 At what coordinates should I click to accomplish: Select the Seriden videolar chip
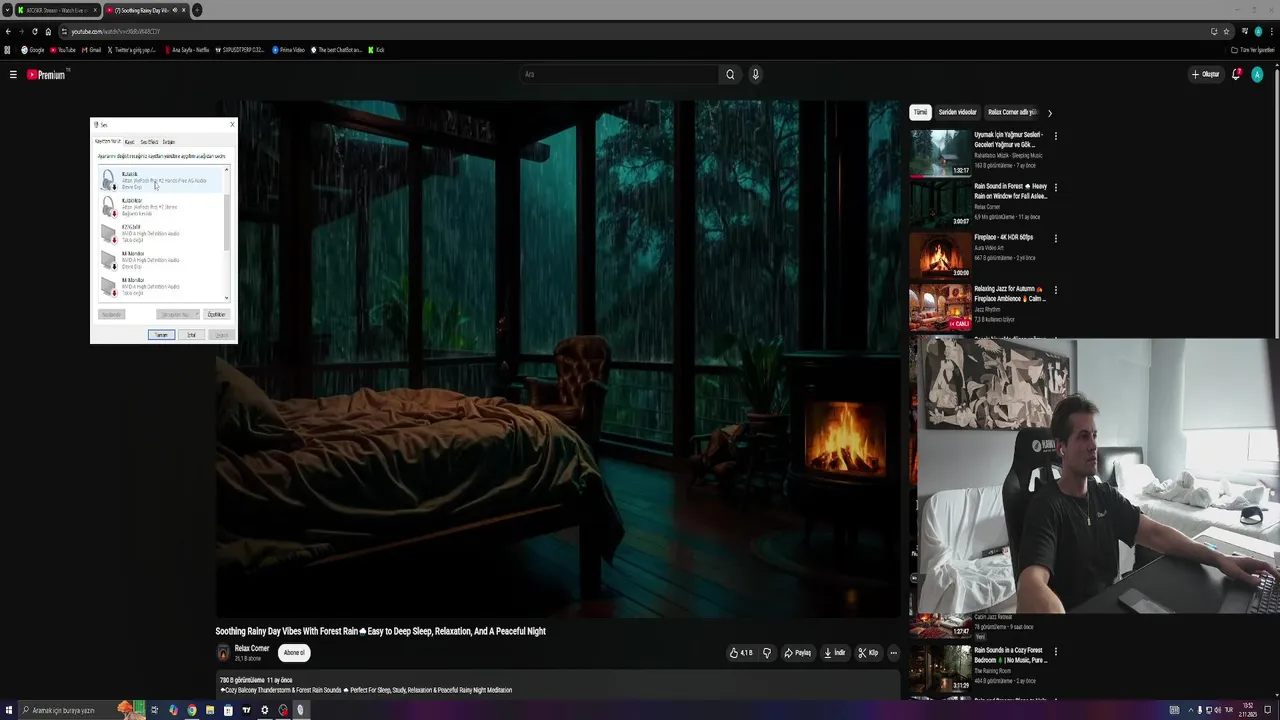(x=957, y=112)
